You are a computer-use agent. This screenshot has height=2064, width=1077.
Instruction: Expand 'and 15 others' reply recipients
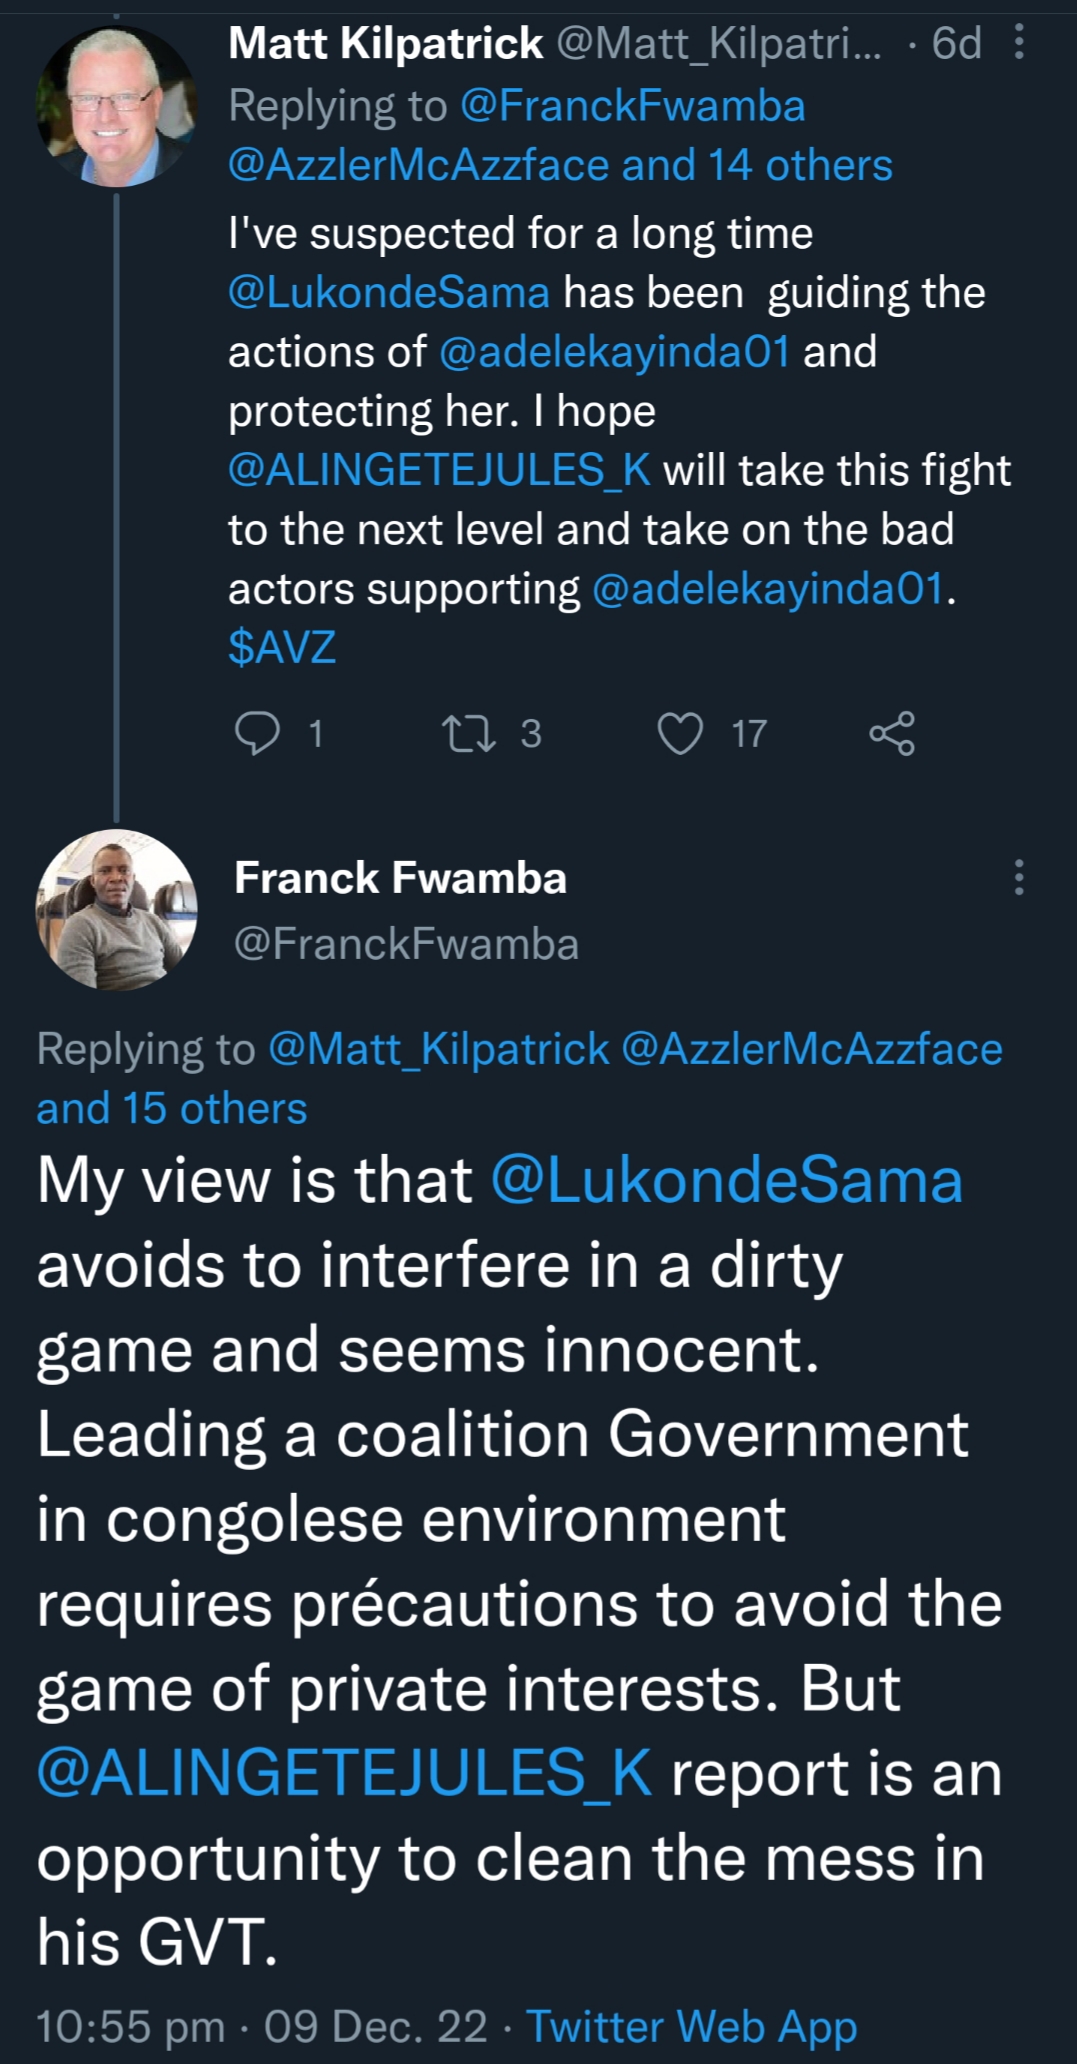coord(172,1108)
